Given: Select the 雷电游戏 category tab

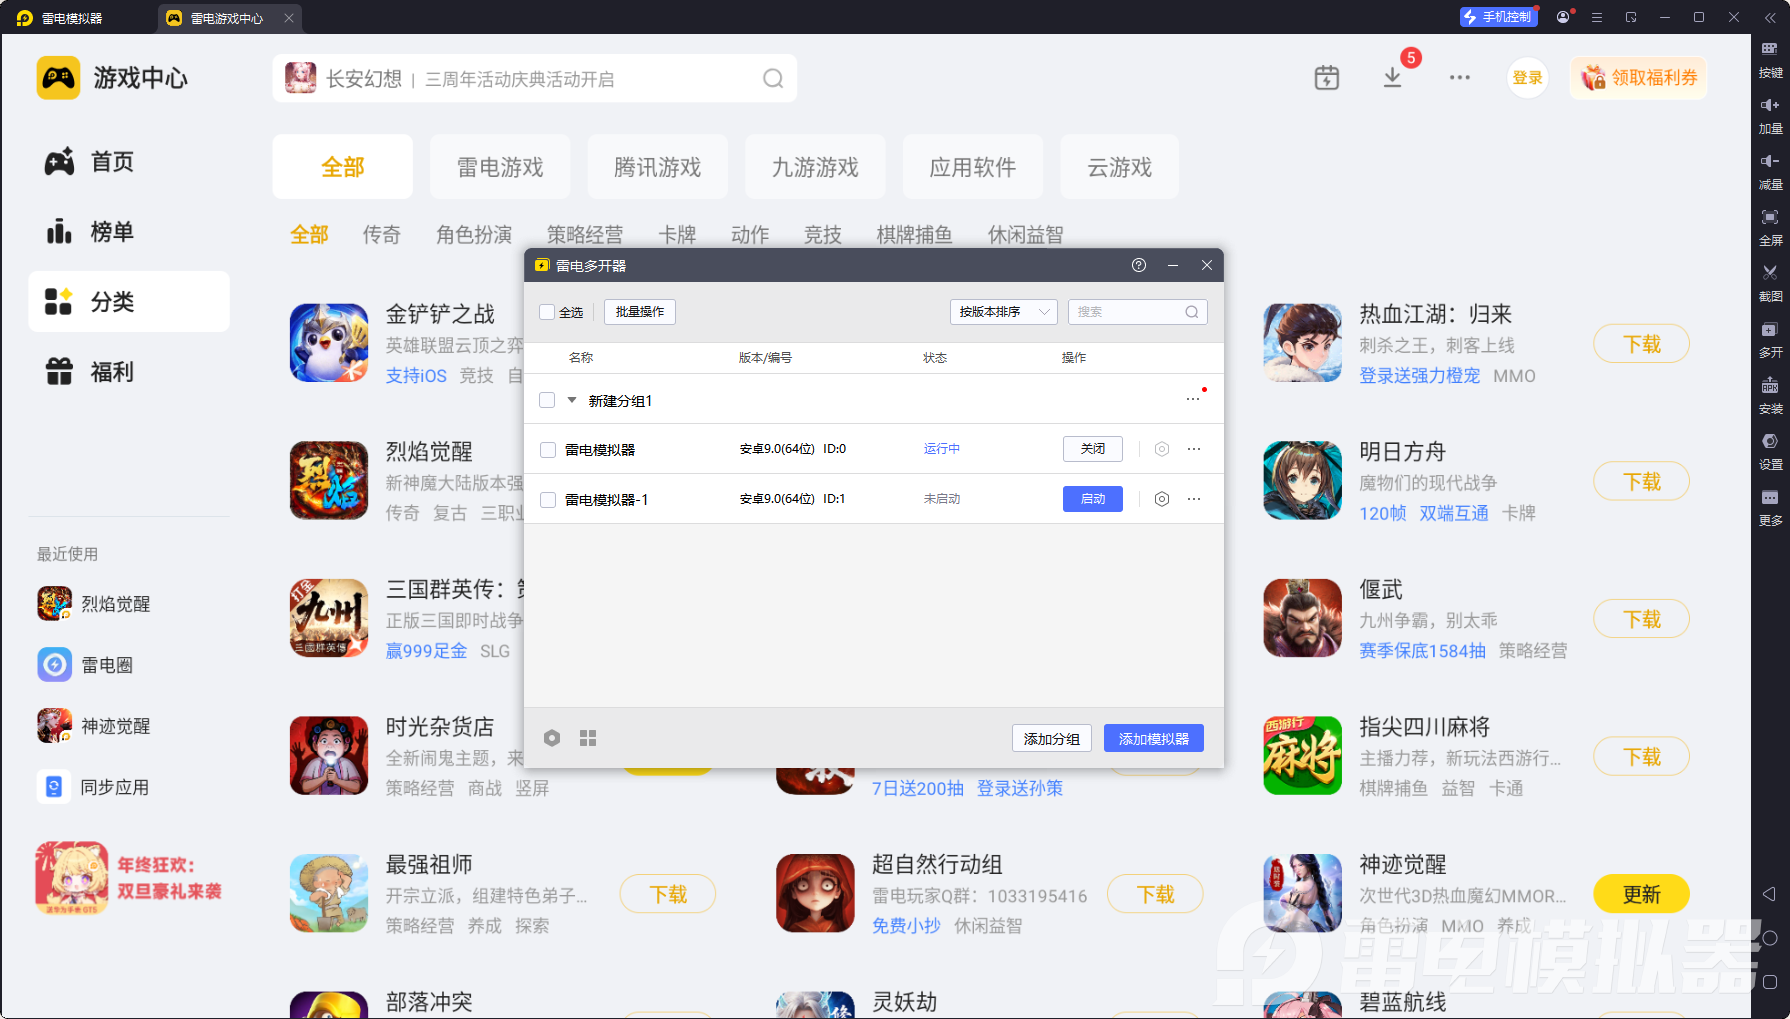Looking at the screenshot, I should [500, 167].
